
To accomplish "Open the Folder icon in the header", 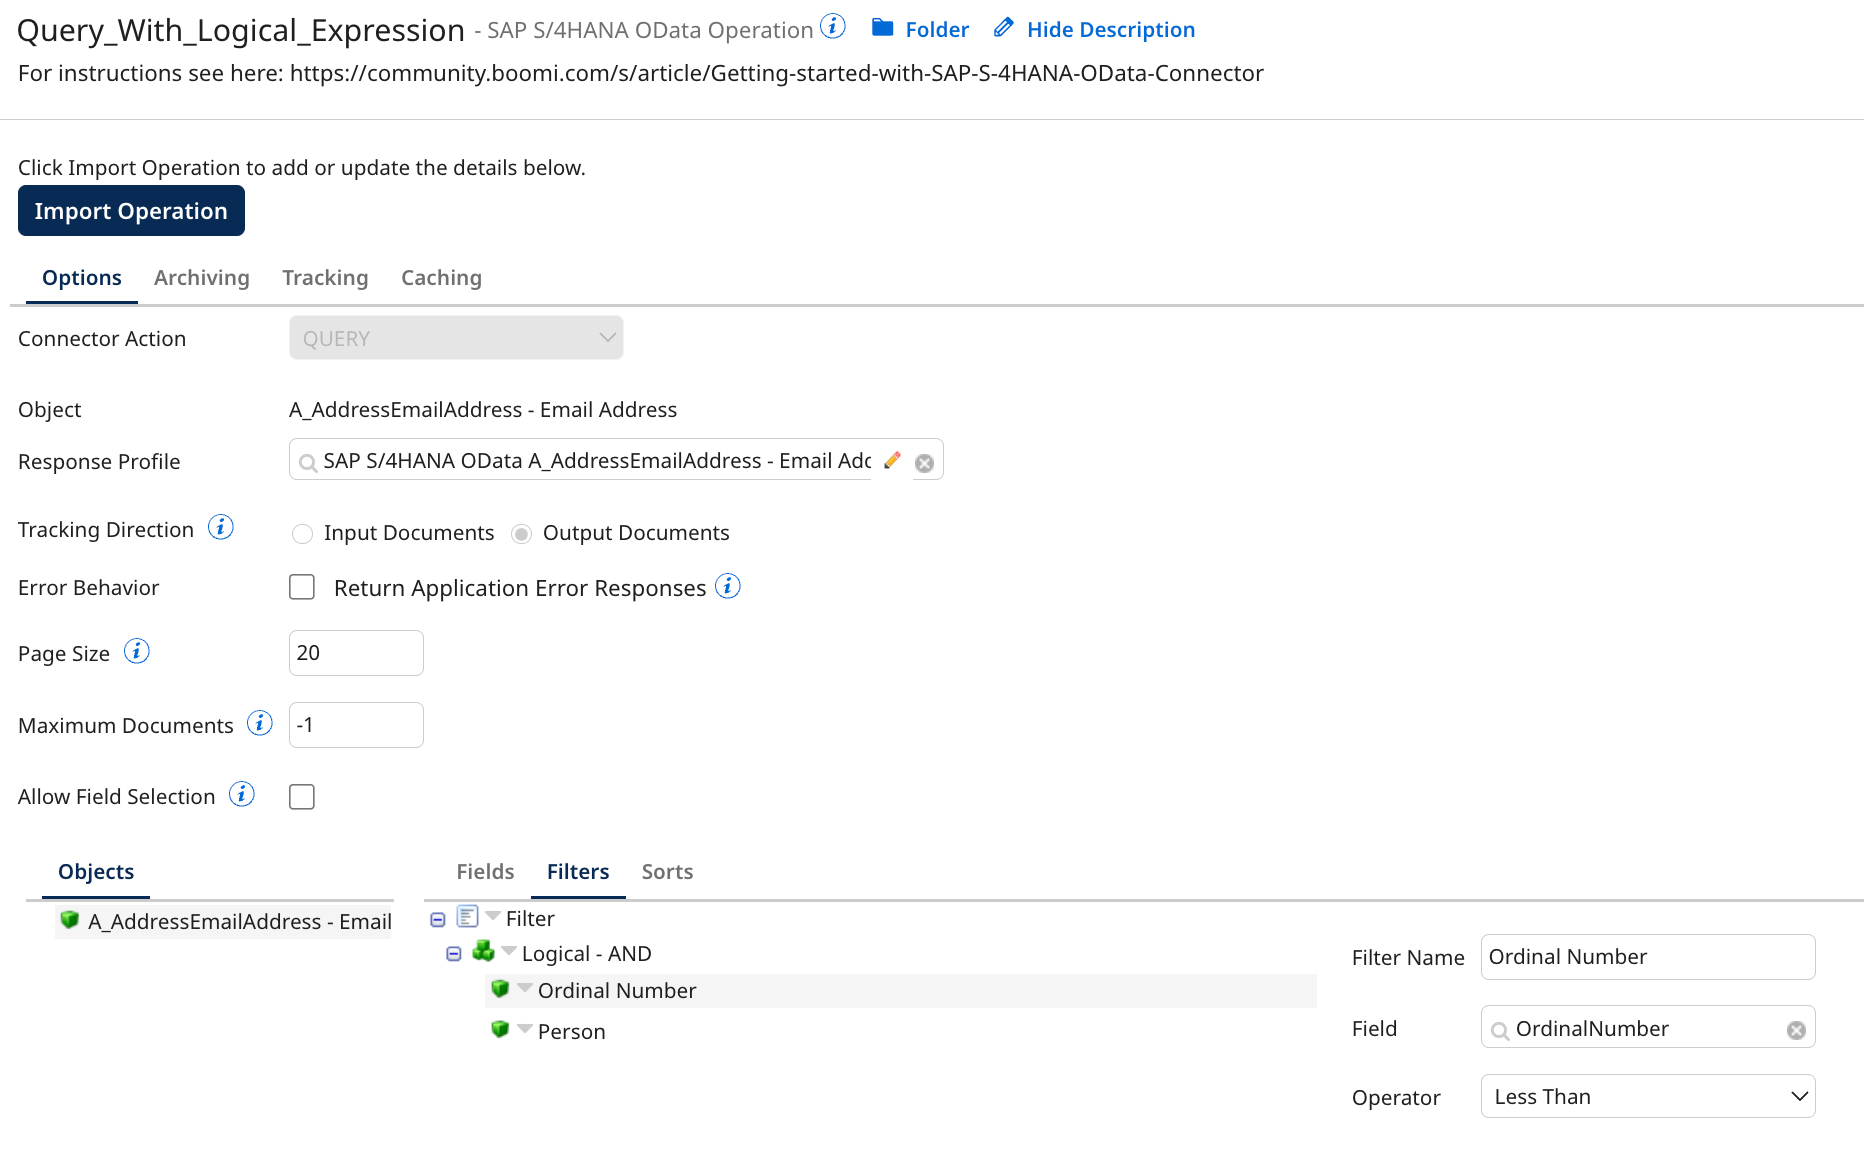I will tap(884, 28).
